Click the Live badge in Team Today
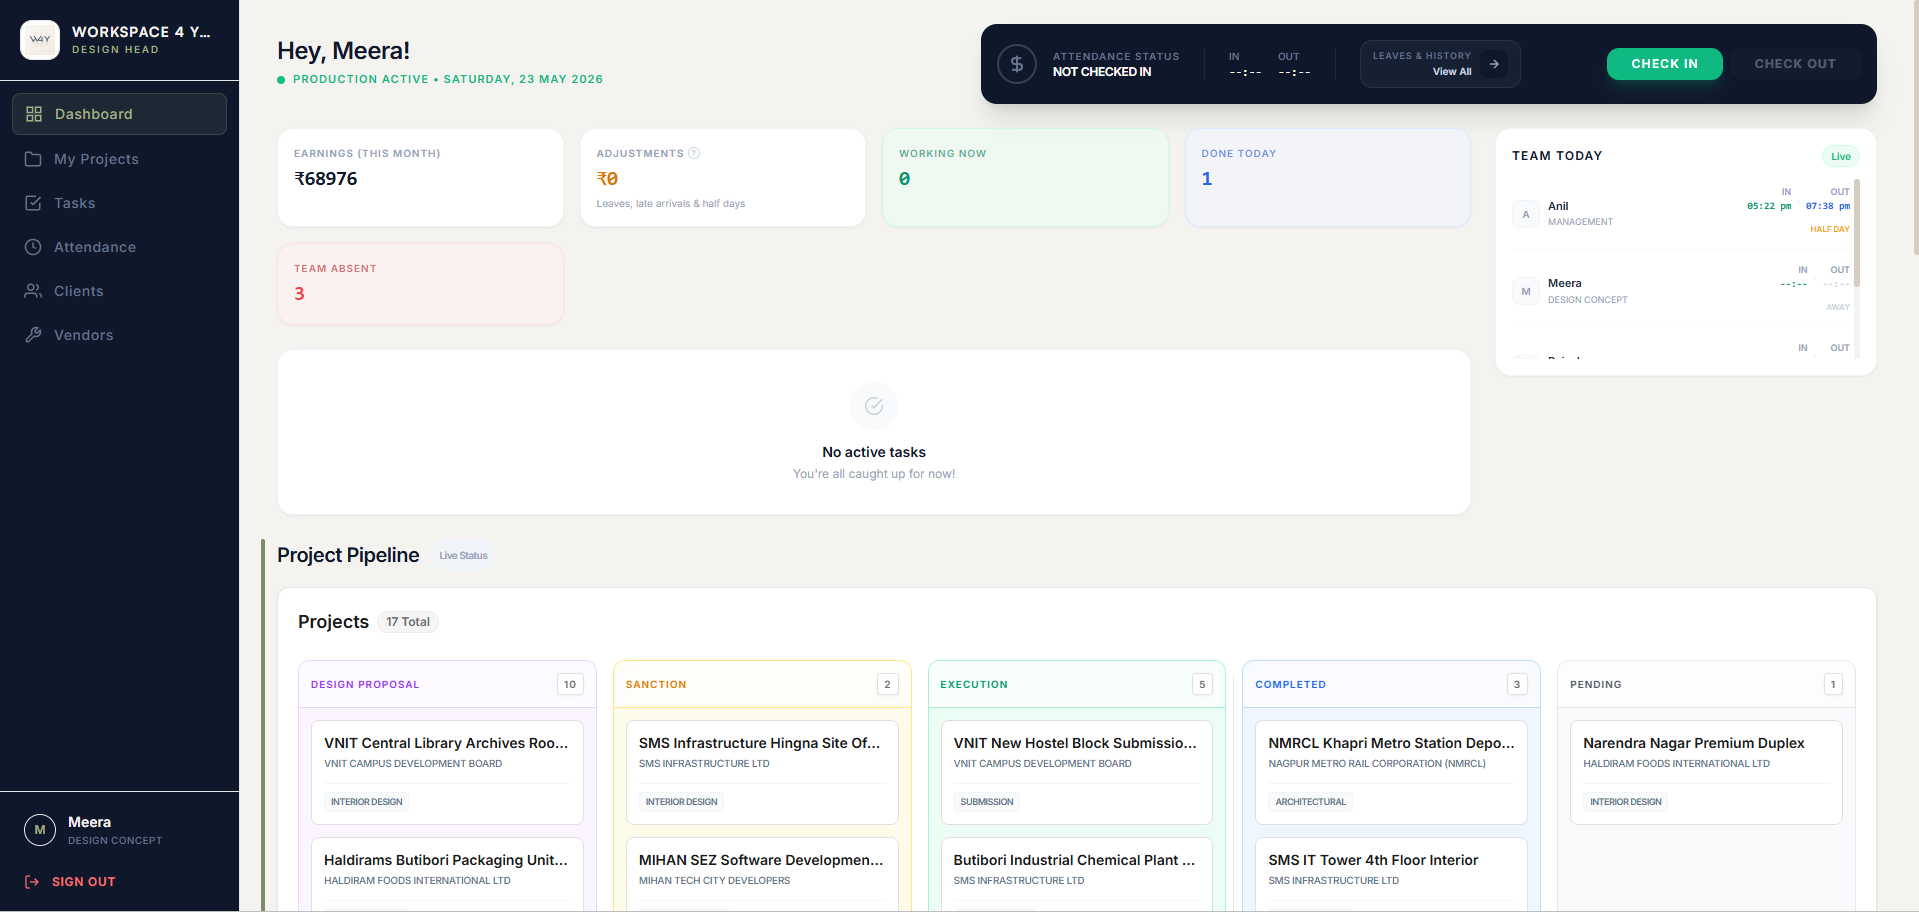 1840,156
